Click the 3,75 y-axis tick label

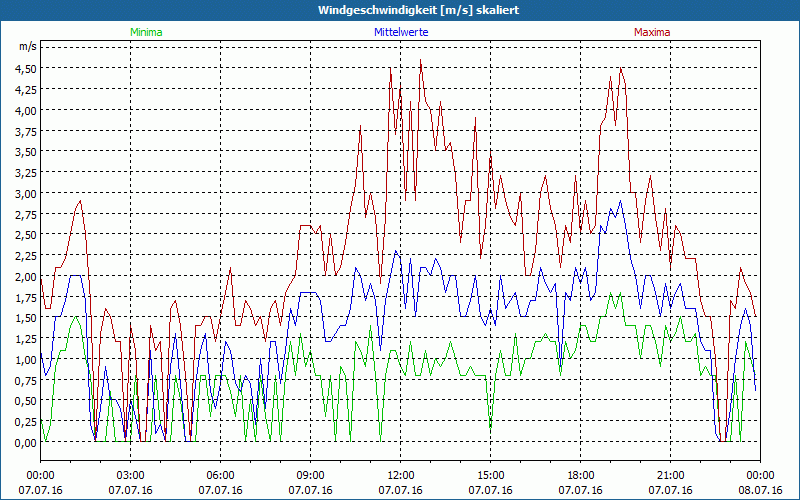pyautogui.click(x=26, y=131)
